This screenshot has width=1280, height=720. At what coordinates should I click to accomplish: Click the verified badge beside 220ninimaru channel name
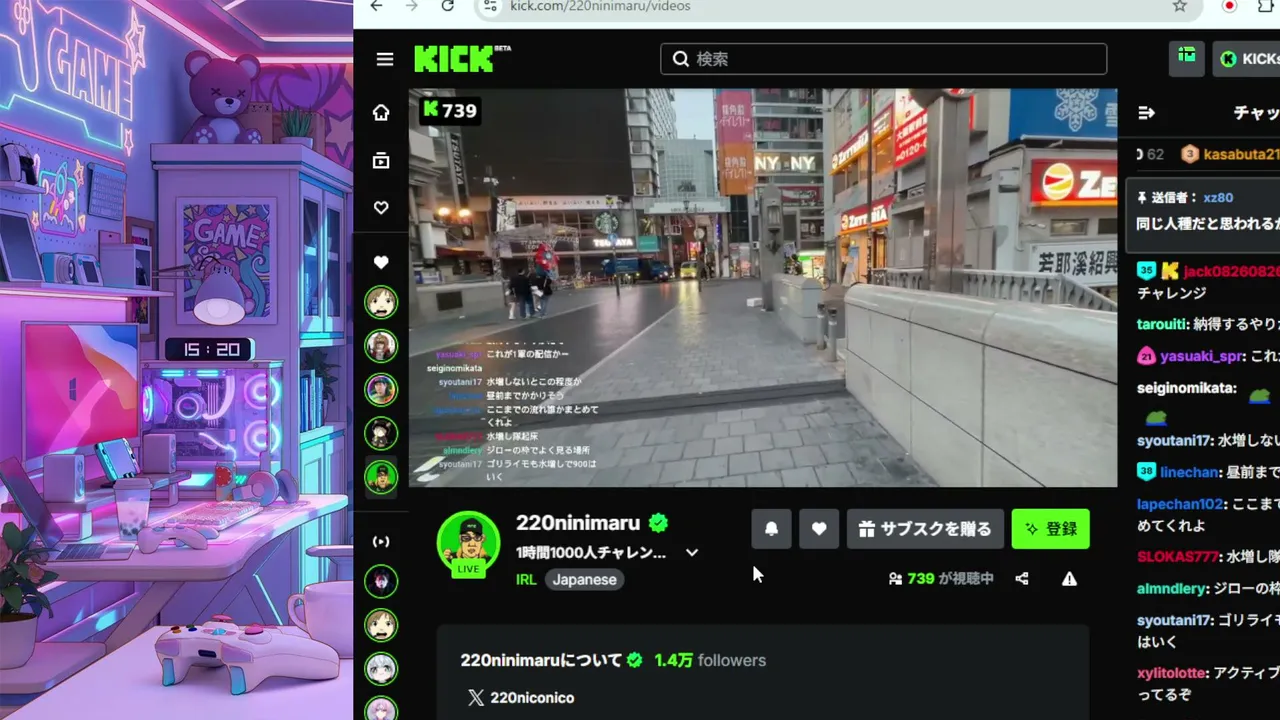point(658,523)
